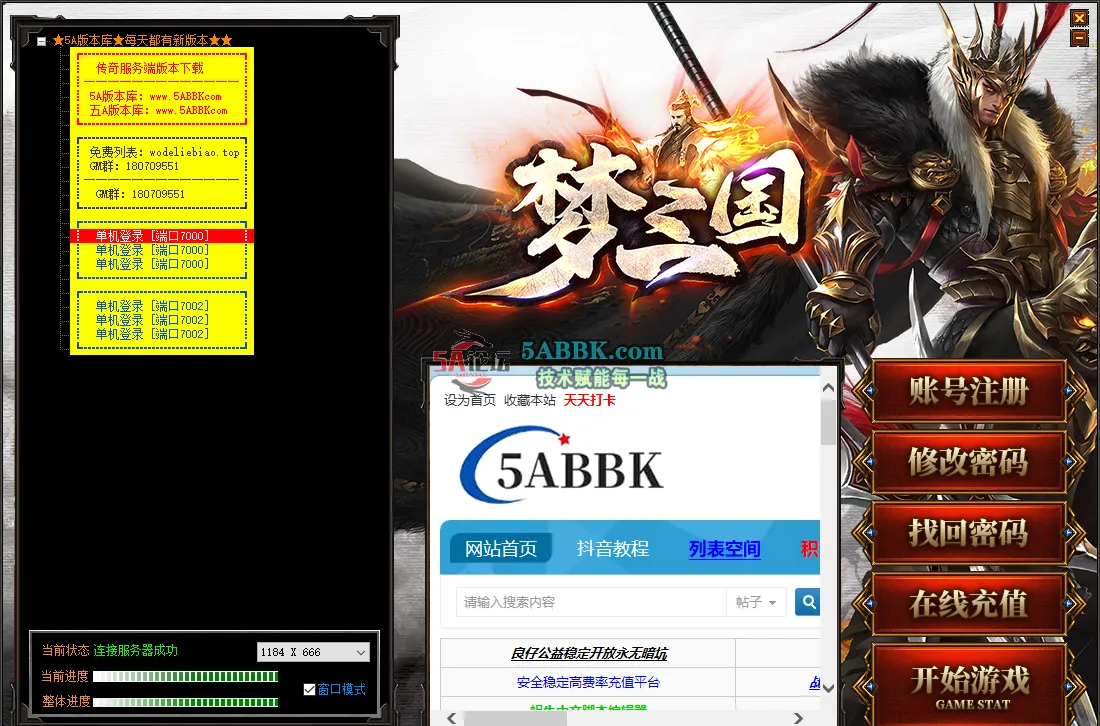Open the 帖子 search type dropdown
This screenshot has height=726, width=1100.
(x=756, y=602)
